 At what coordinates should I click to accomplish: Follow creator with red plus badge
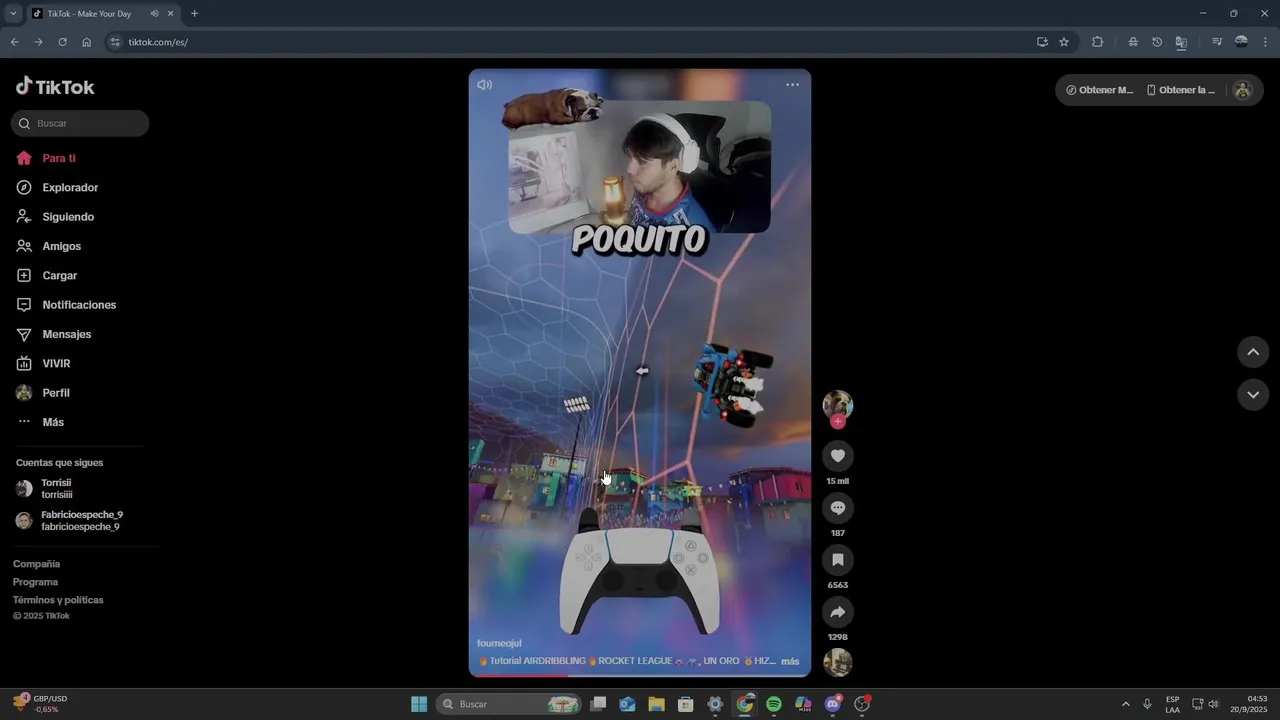[838, 422]
